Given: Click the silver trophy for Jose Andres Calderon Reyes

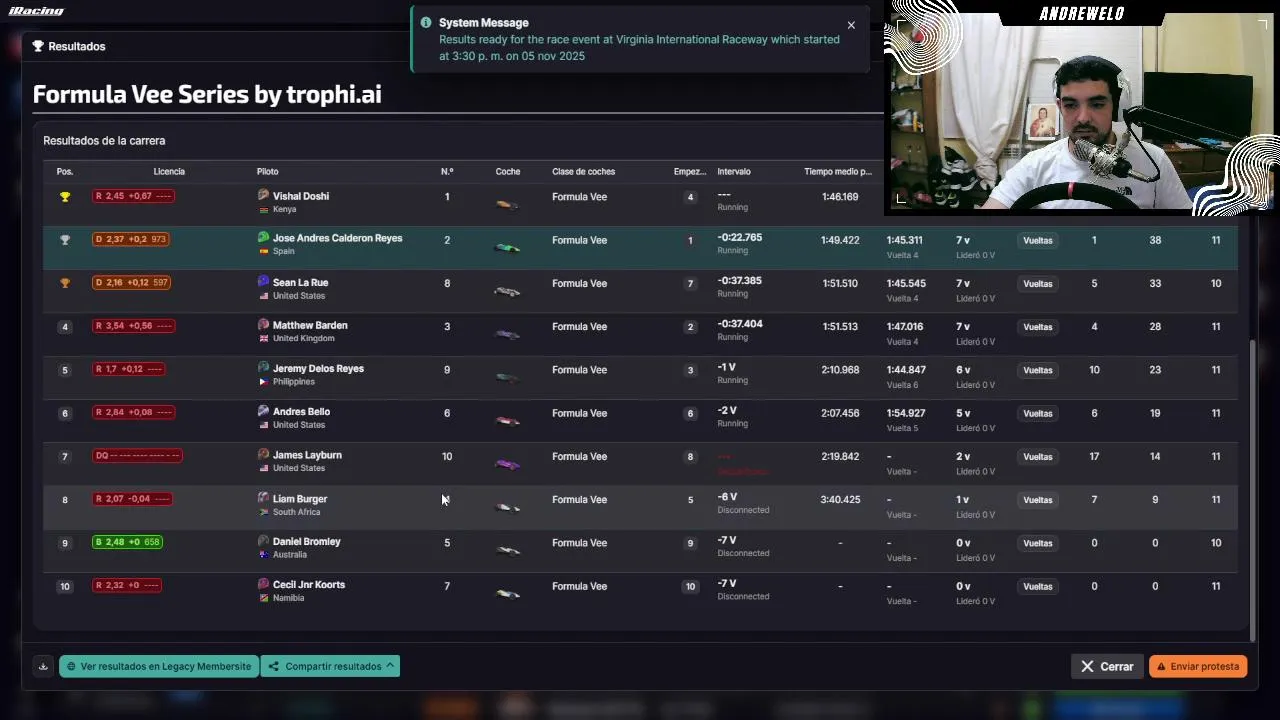Looking at the screenshot, I should 65,240.
